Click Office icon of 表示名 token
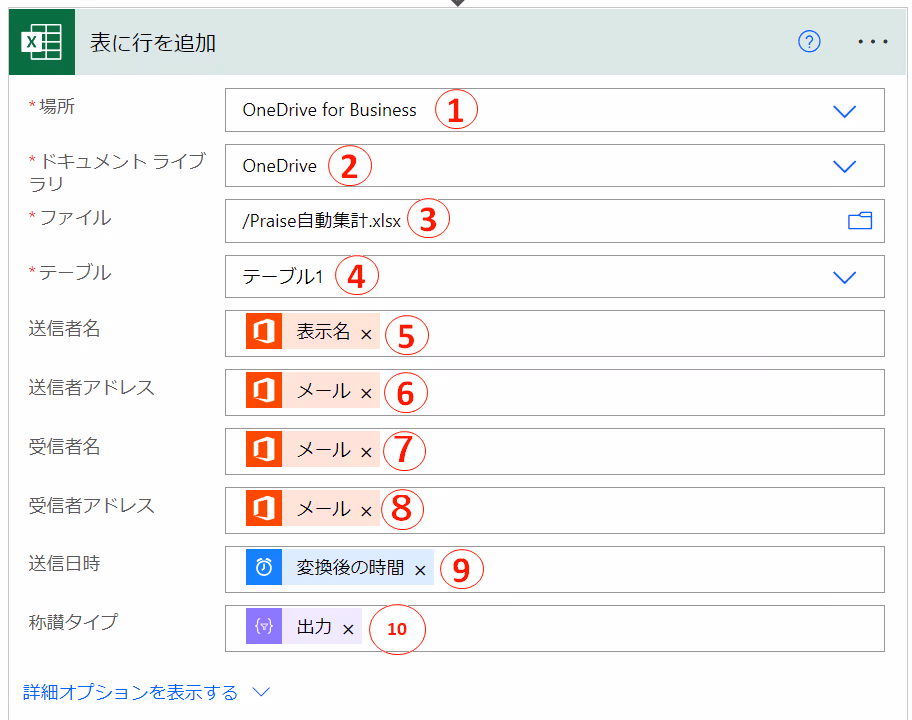 264,331
